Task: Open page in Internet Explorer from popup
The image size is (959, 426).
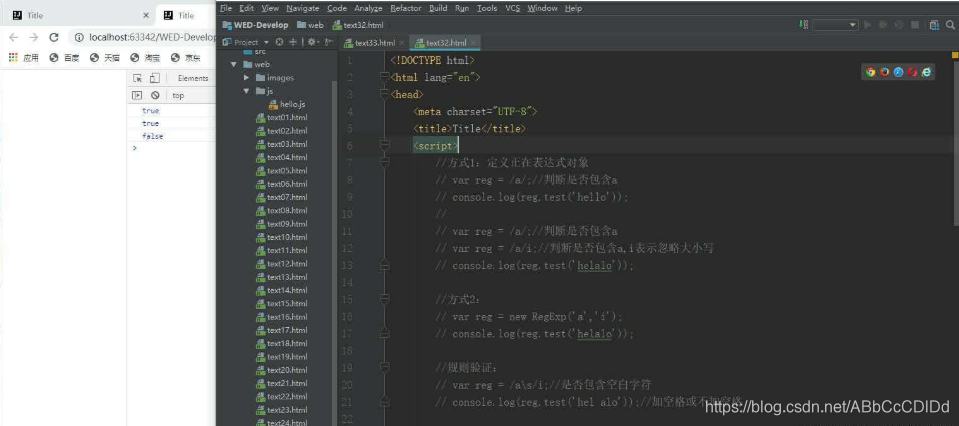Action: (x=927, y=72)
